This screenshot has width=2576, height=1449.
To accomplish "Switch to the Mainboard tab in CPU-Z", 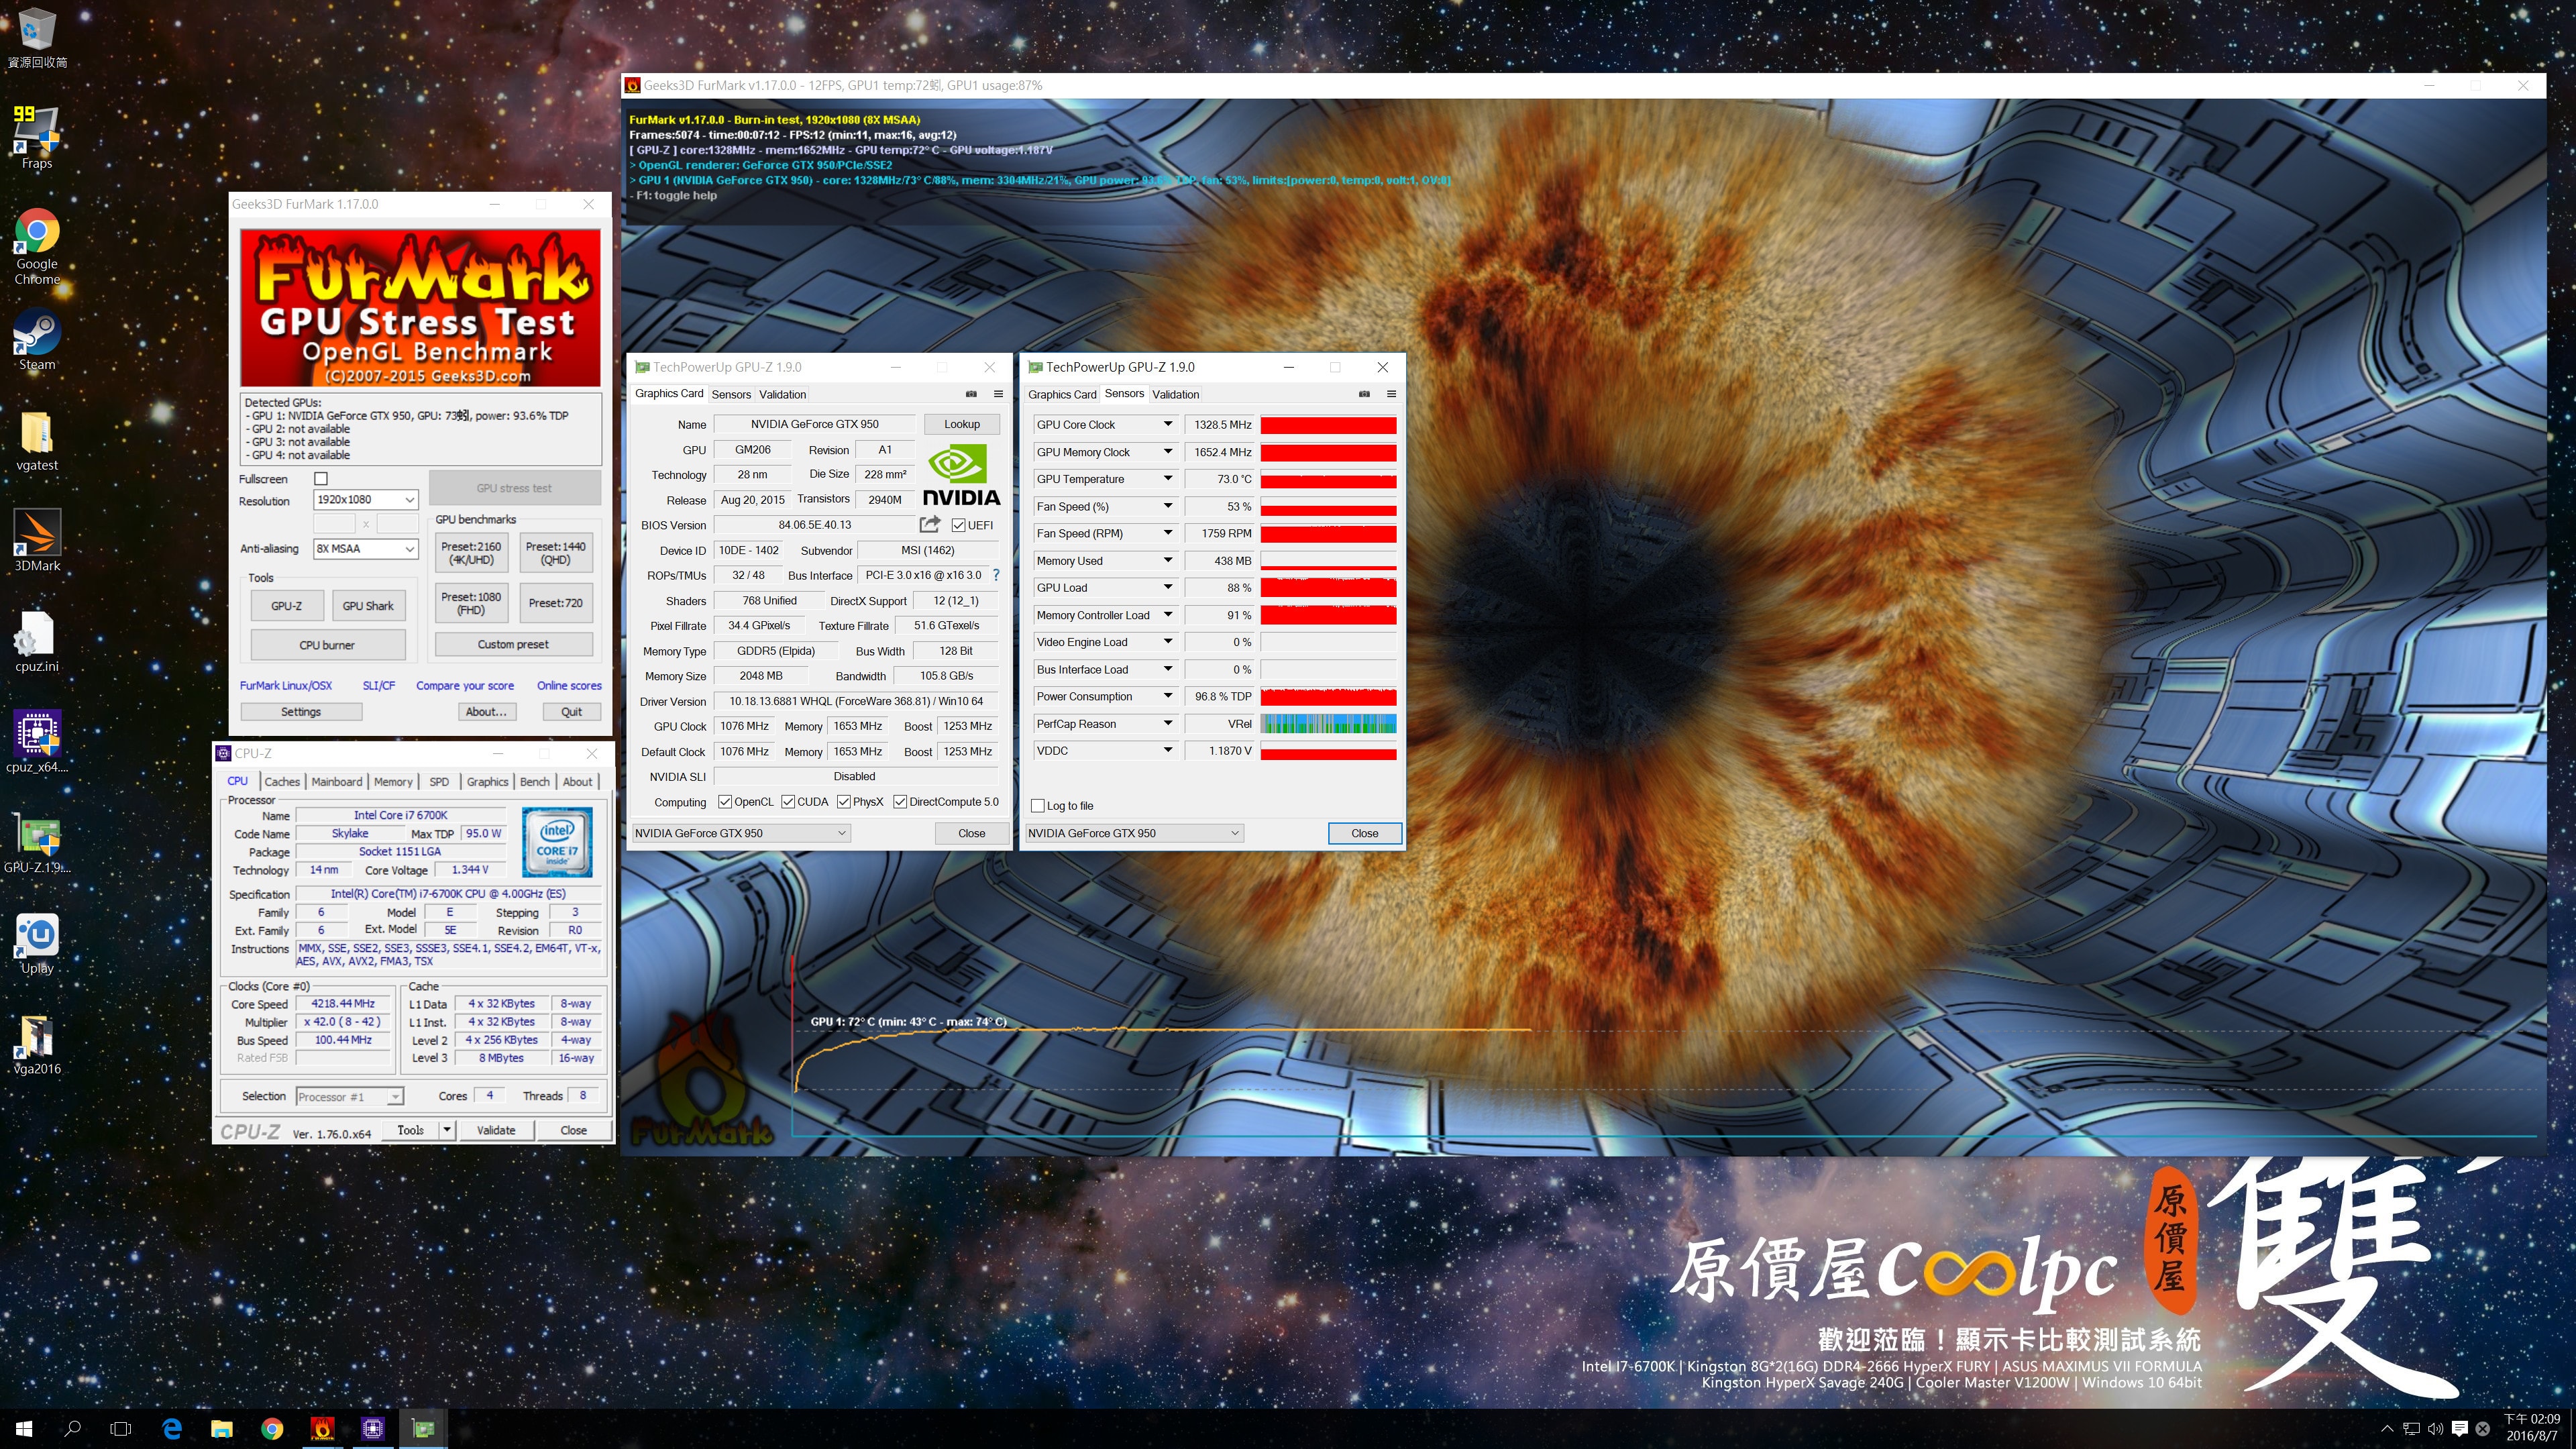I will 336,782.
